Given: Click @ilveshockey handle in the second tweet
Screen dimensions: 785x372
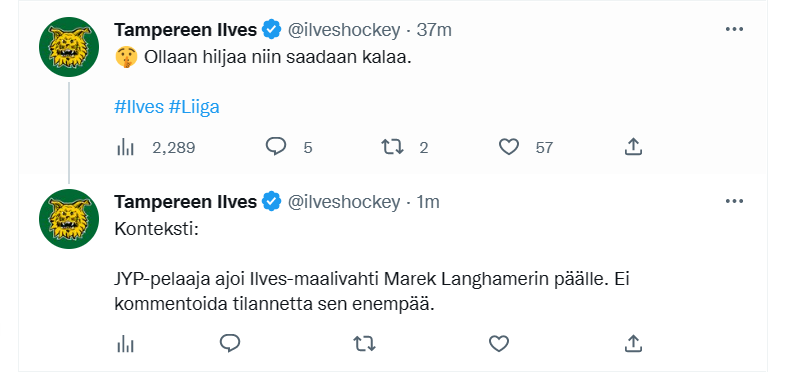Looking at the screenshot, I should [343, 202].
